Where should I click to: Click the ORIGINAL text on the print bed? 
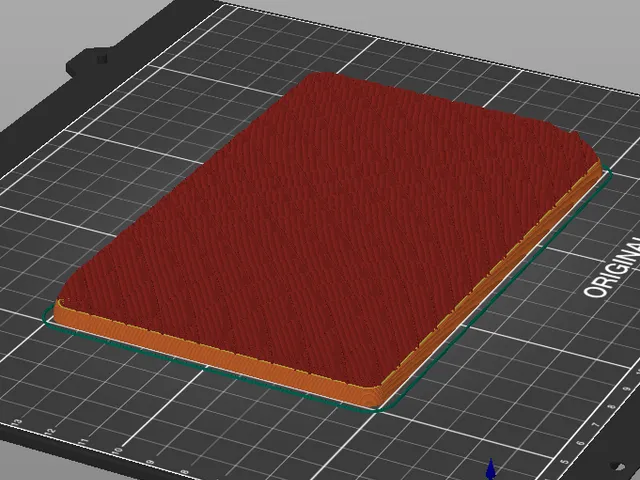tap(612, 267)
